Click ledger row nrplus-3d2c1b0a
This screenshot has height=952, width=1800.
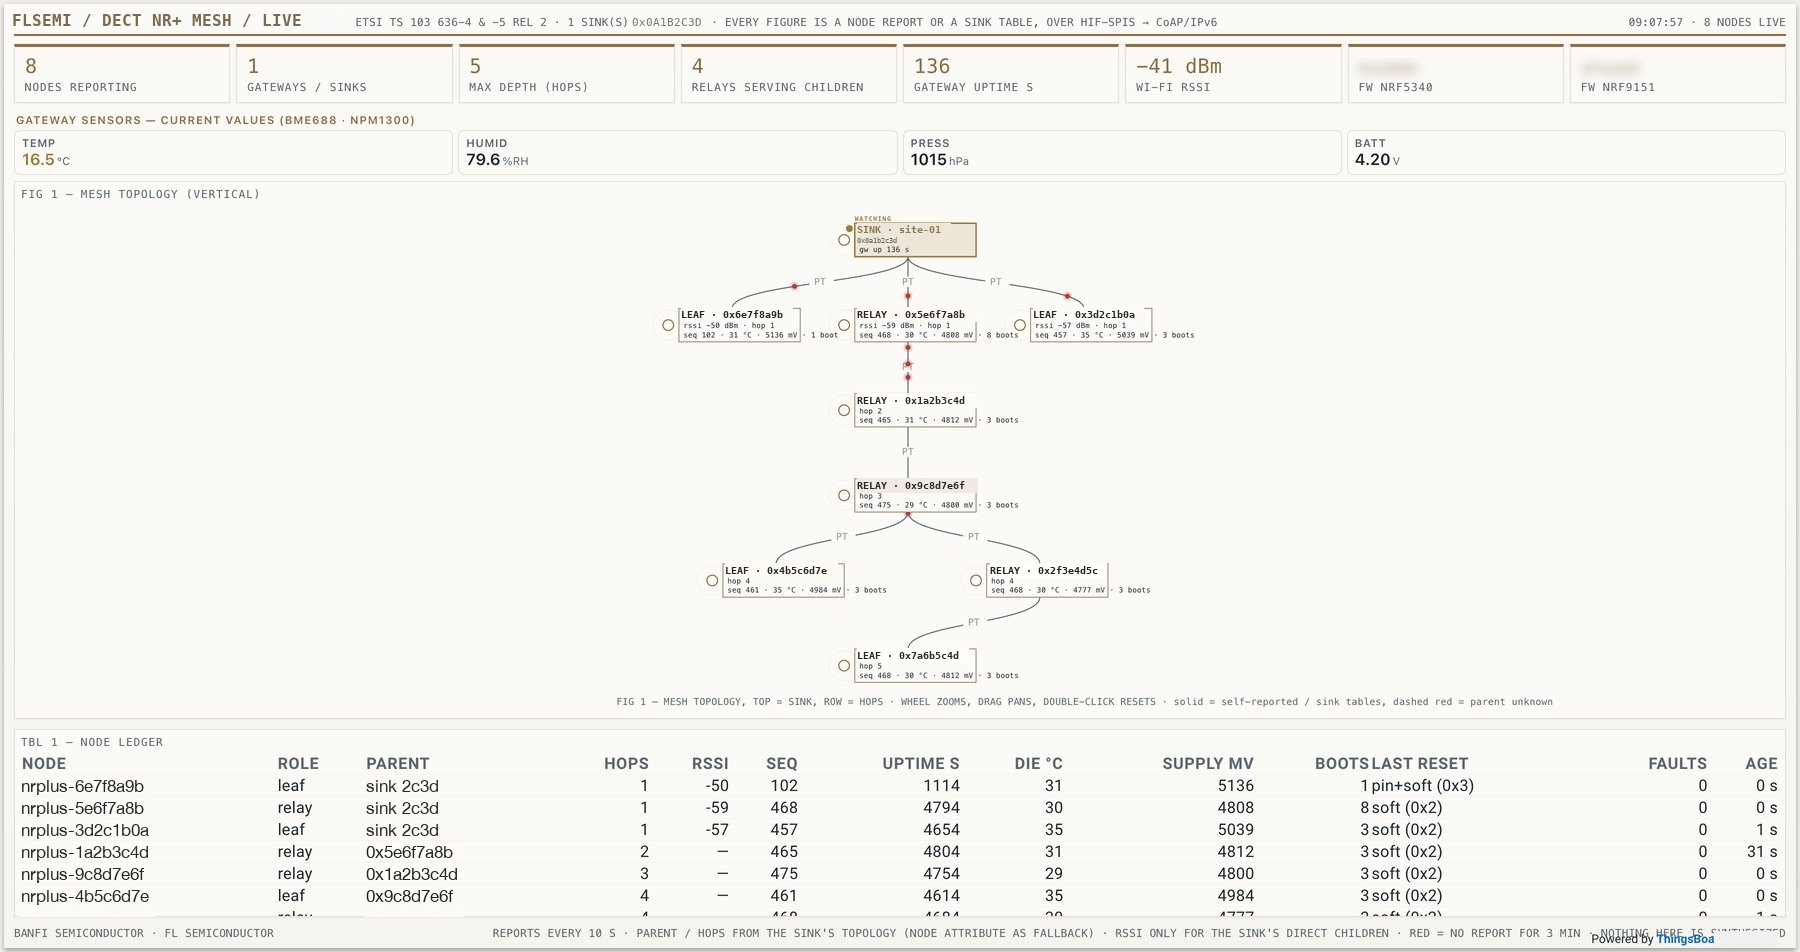899,830
